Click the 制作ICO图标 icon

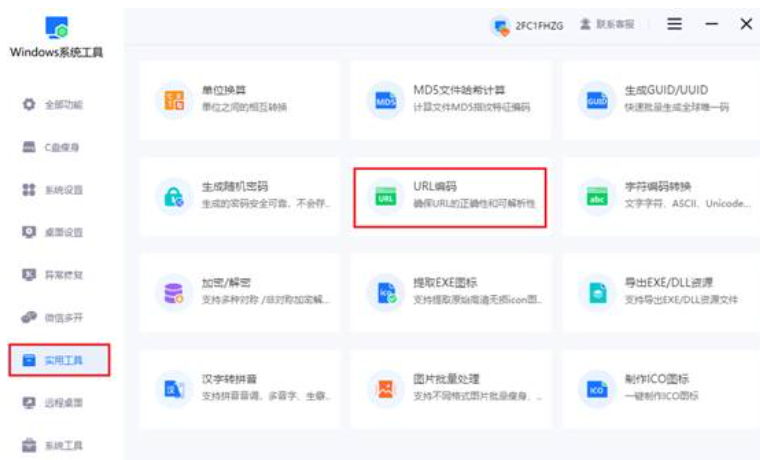[x=597, y=388]
